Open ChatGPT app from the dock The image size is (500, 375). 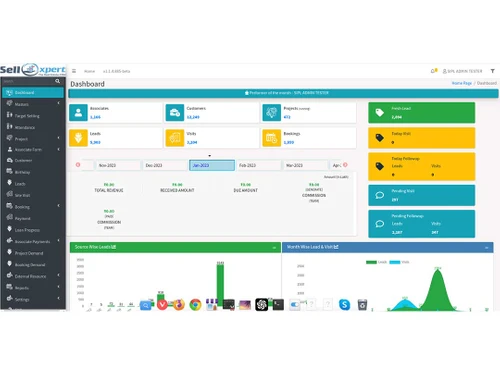coord(262,305)
